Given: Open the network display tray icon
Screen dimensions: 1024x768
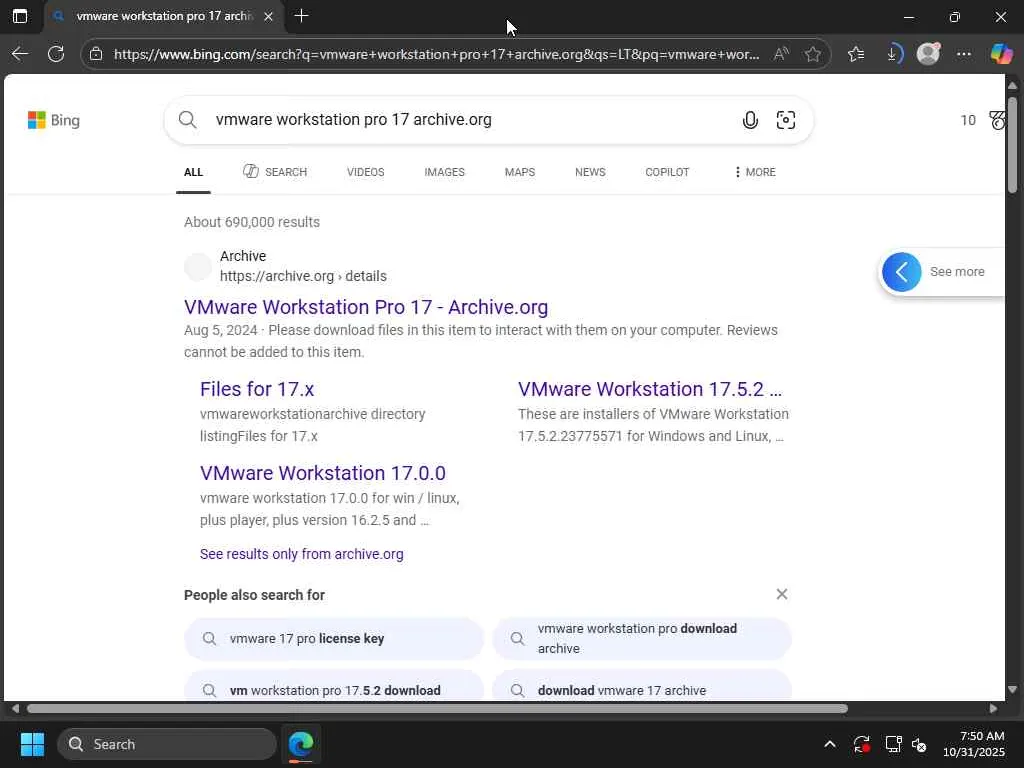Looking at the screenshot, I should point(893,744).
